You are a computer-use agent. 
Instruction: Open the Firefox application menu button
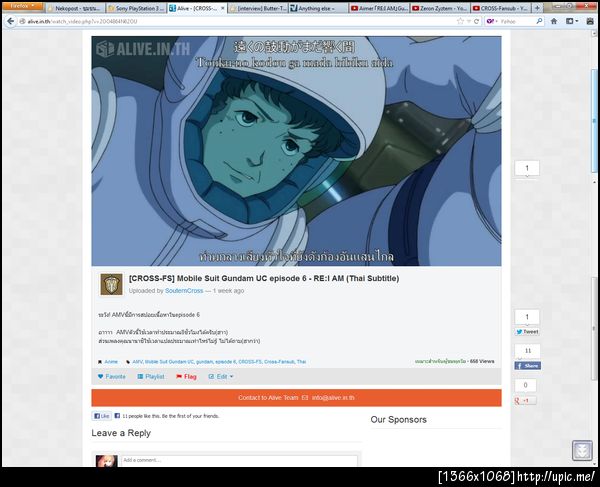click(x=22, y=7)
